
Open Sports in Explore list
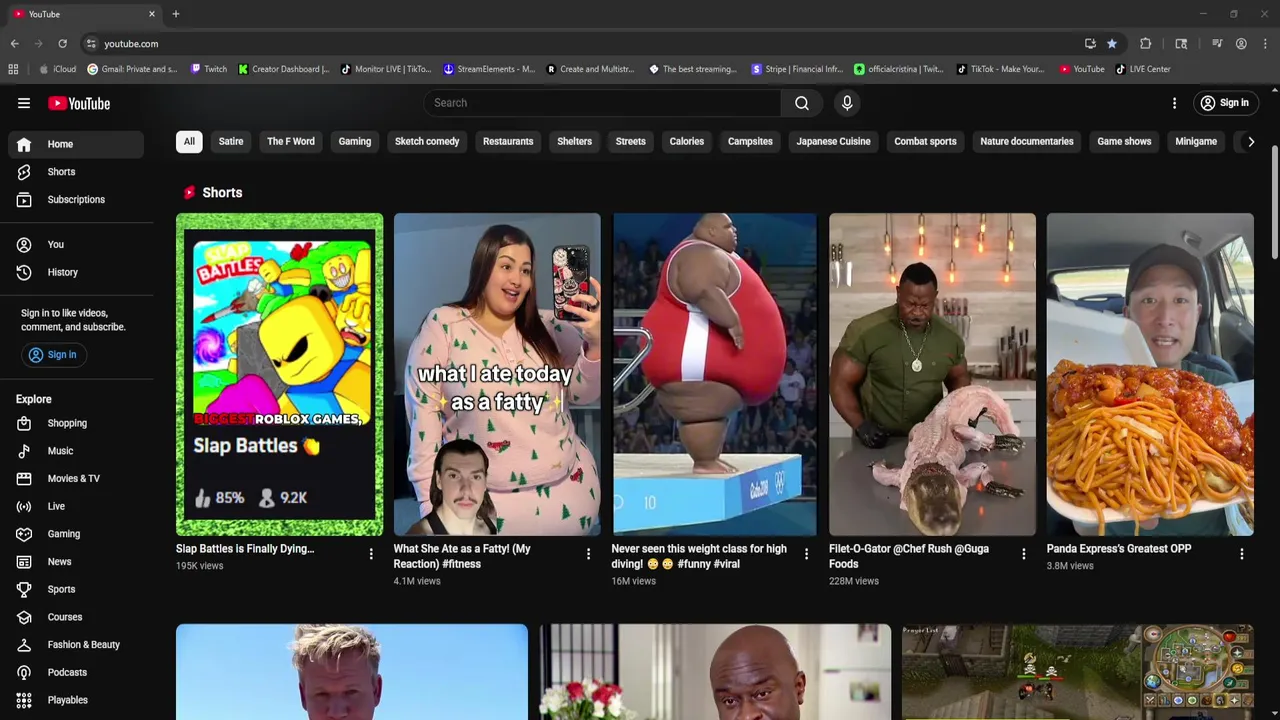pos(76,589)
